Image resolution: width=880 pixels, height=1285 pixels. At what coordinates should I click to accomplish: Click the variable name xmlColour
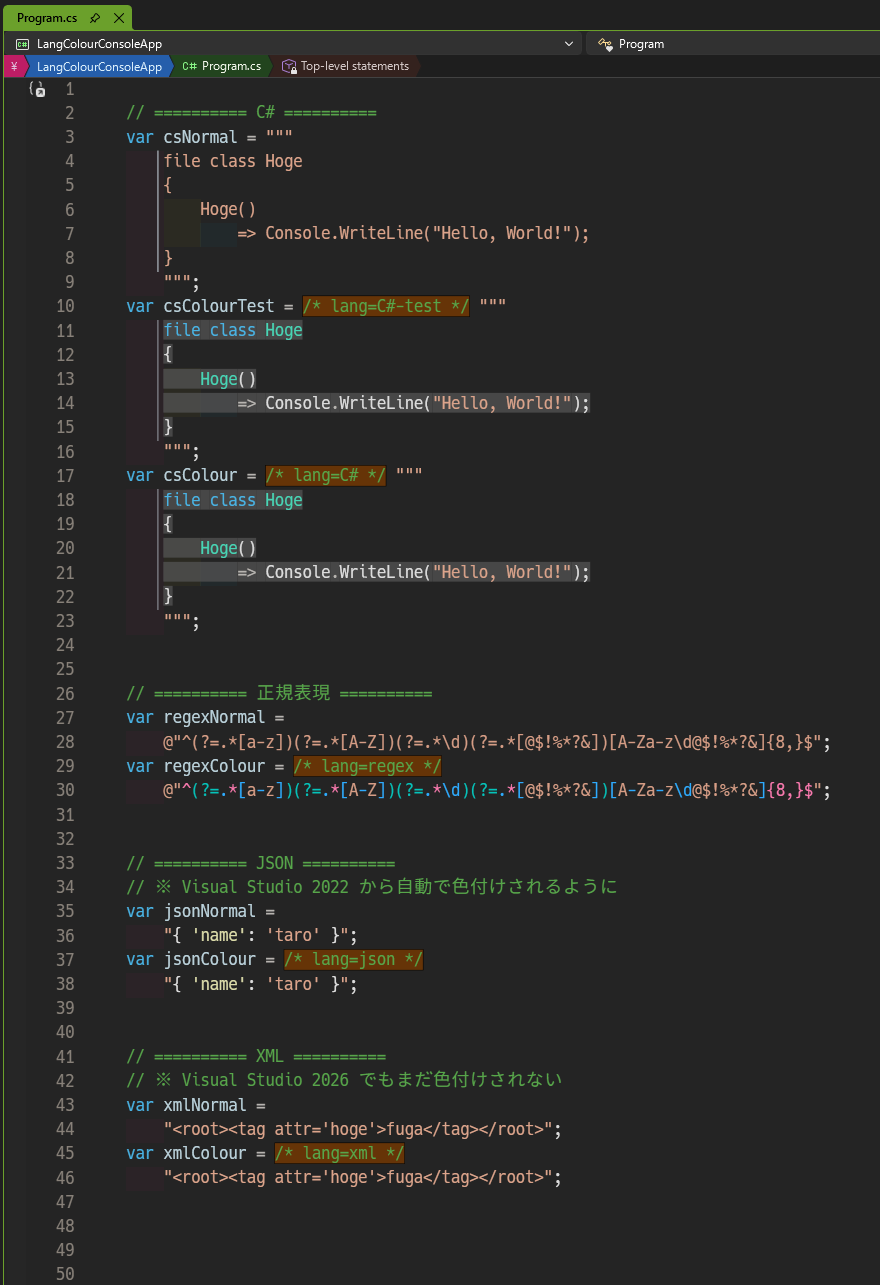click(205, 1153)
